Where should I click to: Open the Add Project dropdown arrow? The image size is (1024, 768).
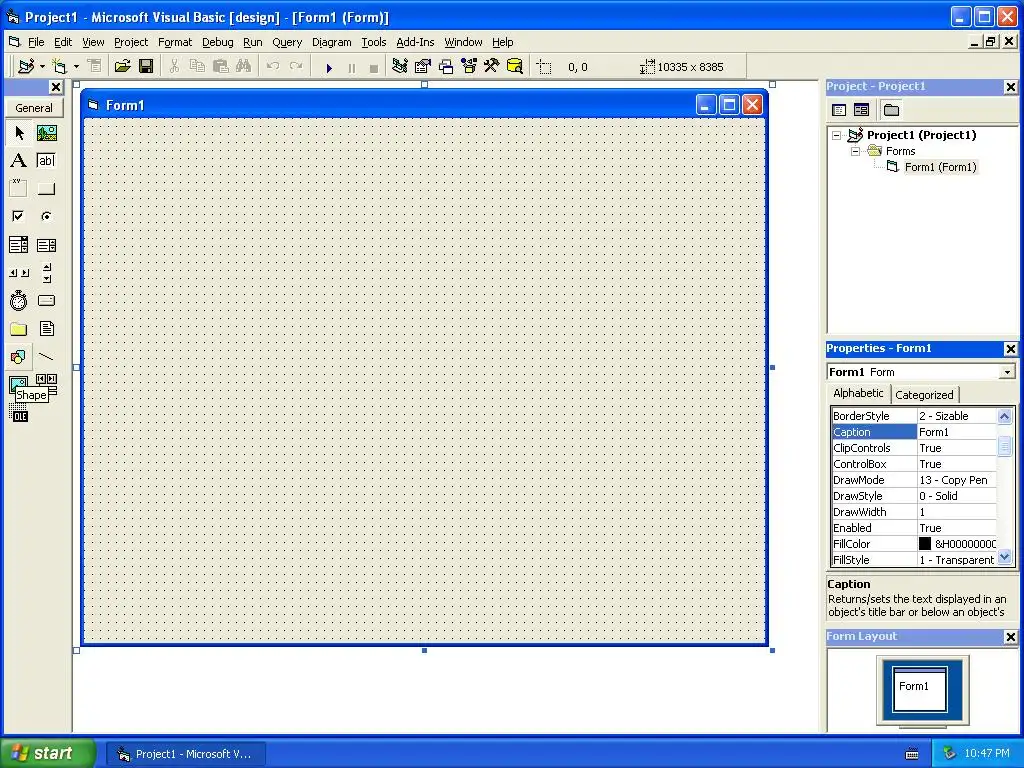pos(42,67)
